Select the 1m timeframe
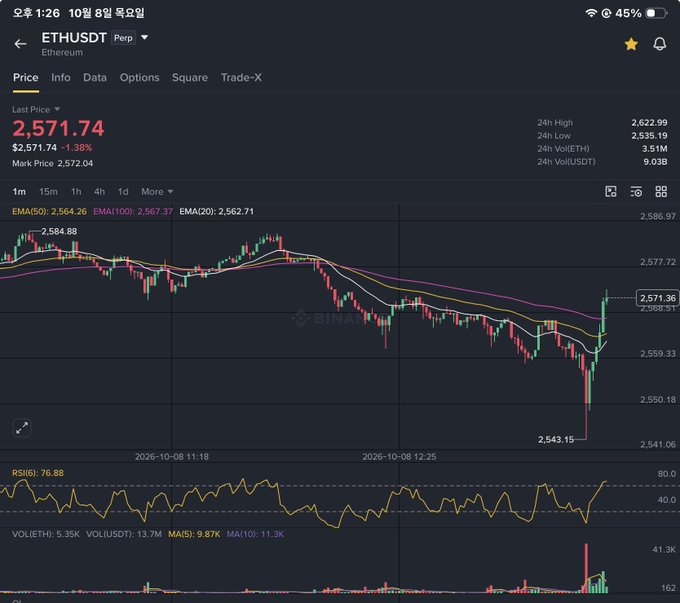Image resolution: width=680 pixels, height=603 pixels. point(19,192)
